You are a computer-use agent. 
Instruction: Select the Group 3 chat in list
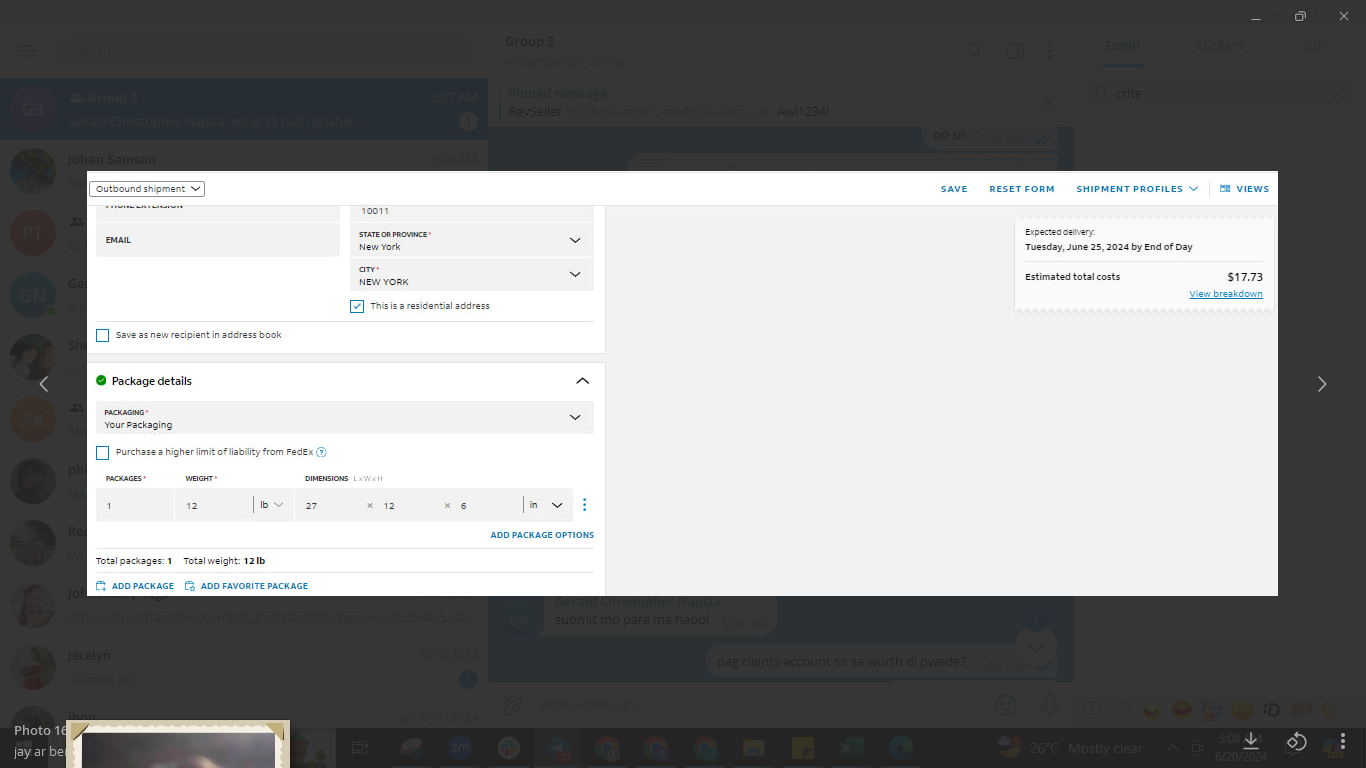244,109
